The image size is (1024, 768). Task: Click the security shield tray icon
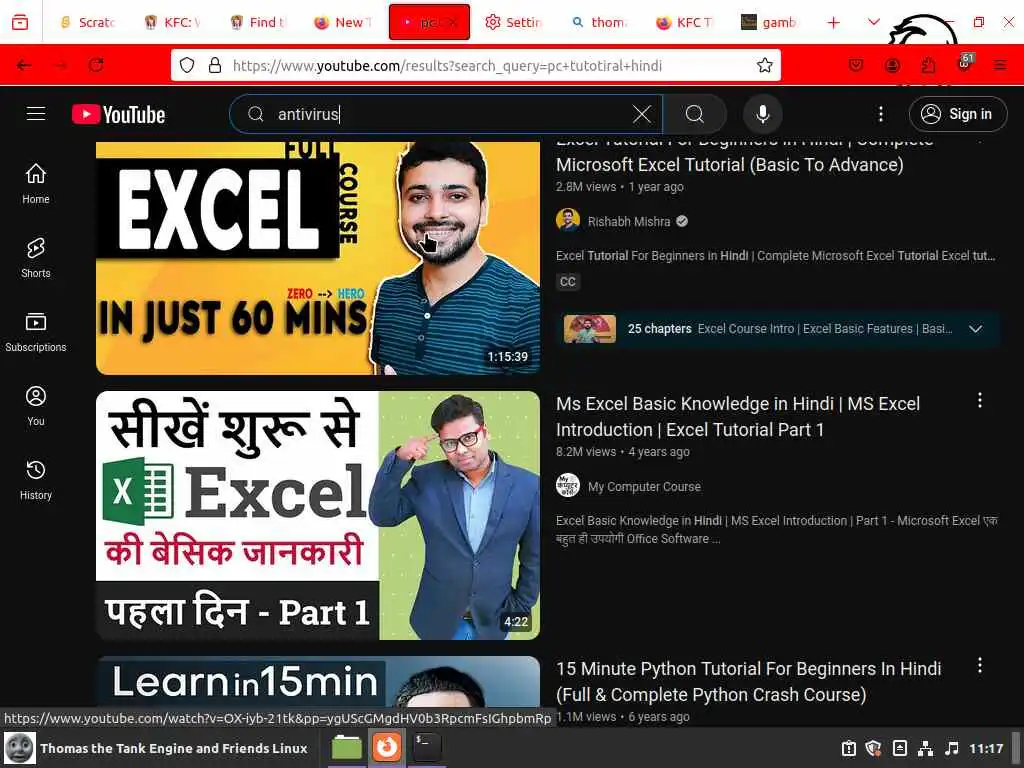pos(873,748)
